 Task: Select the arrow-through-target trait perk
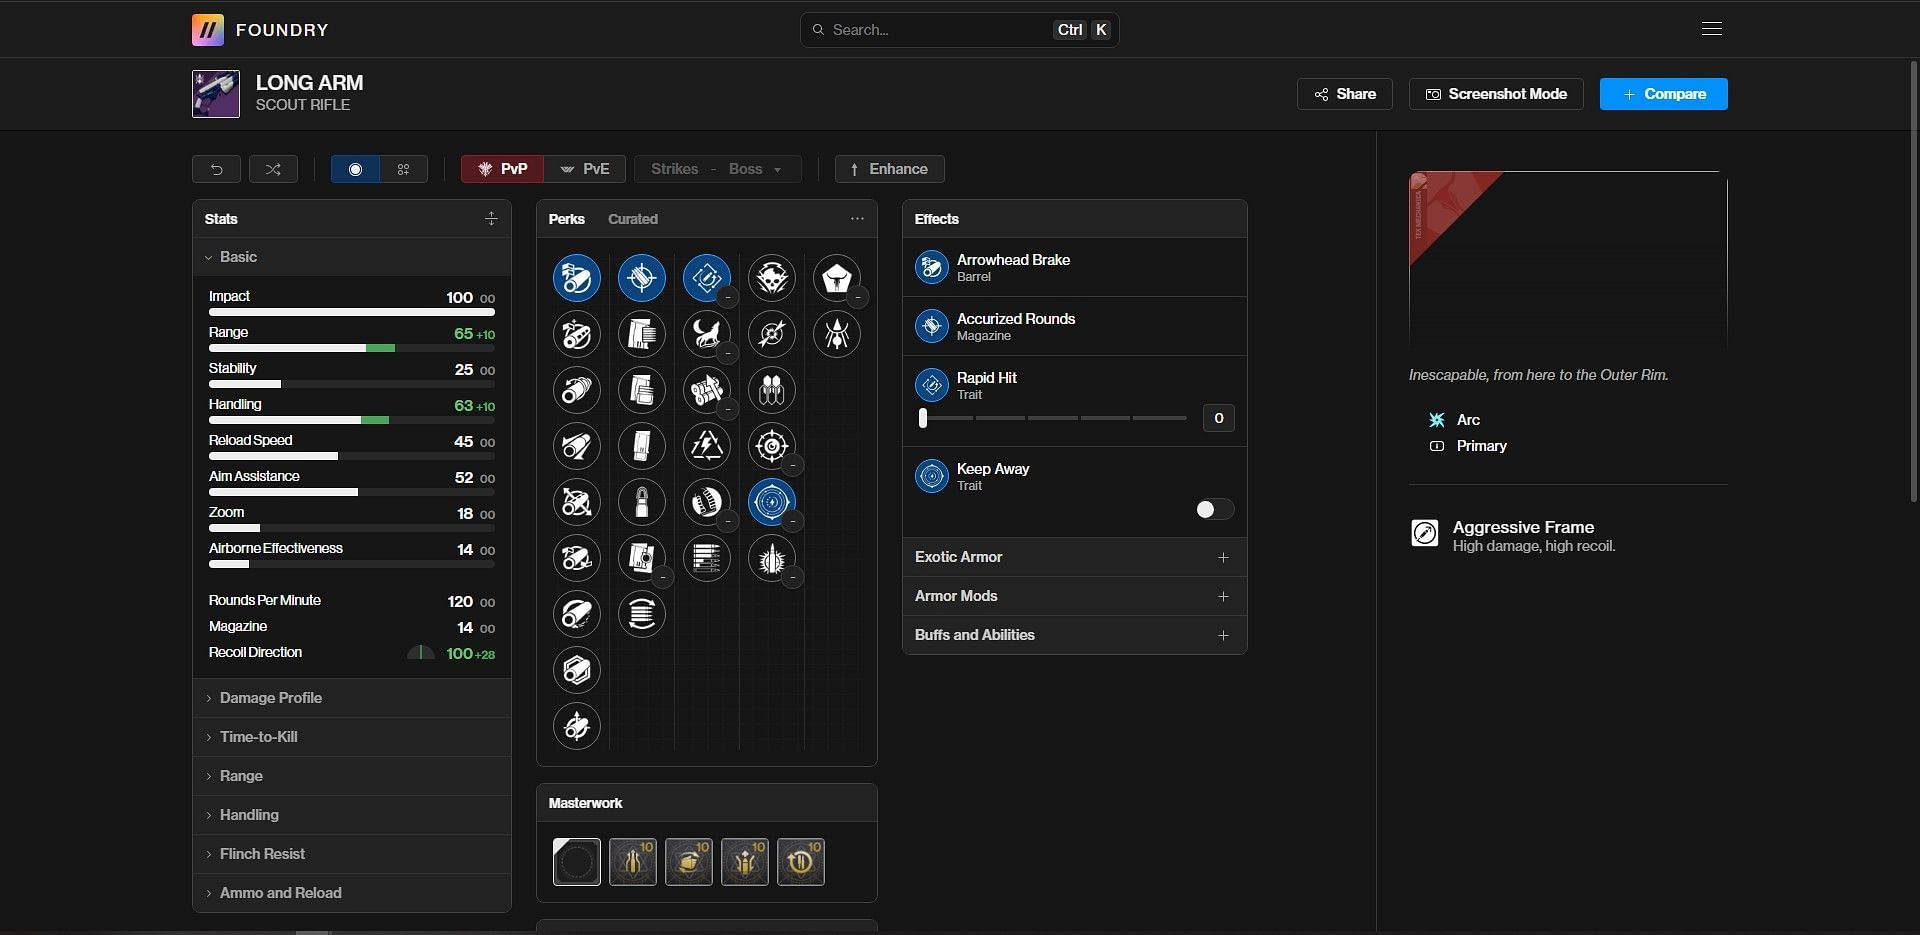coord(772,334)
